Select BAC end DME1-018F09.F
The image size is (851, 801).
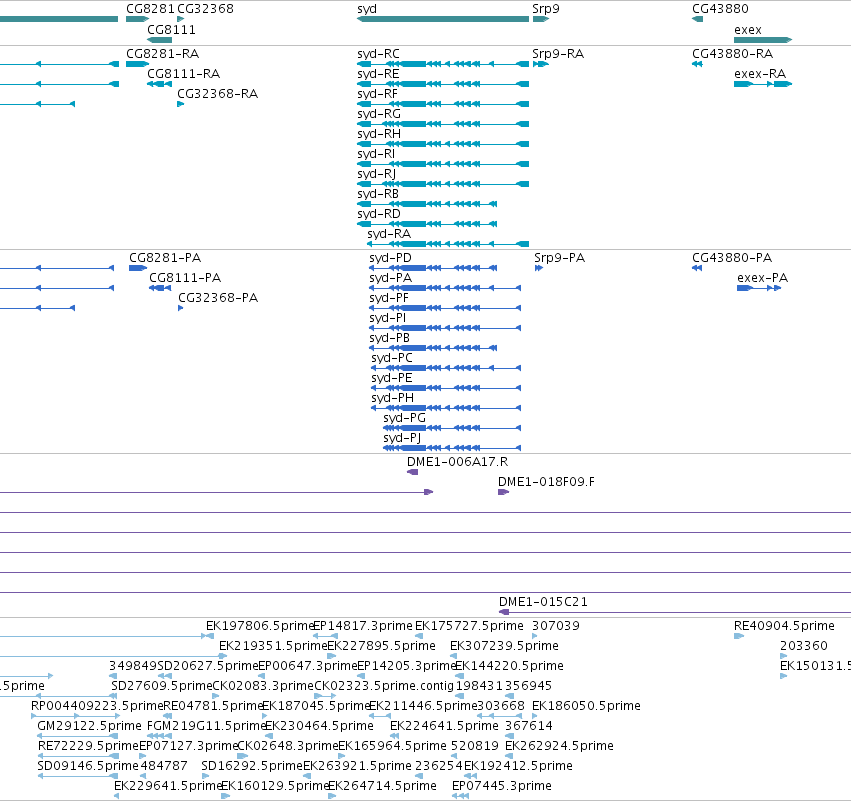pos(546,482)
